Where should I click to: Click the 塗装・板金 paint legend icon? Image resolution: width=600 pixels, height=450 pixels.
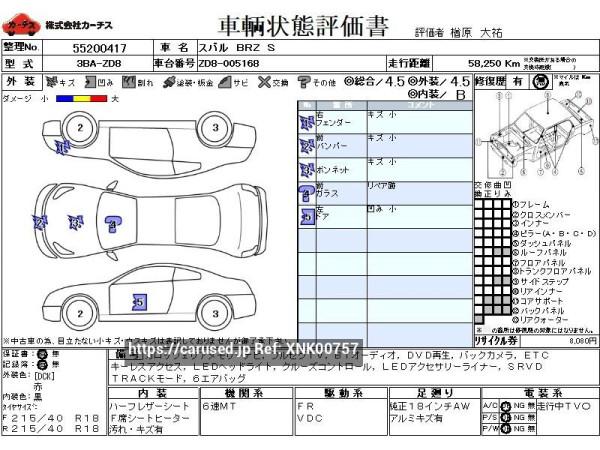169,82
